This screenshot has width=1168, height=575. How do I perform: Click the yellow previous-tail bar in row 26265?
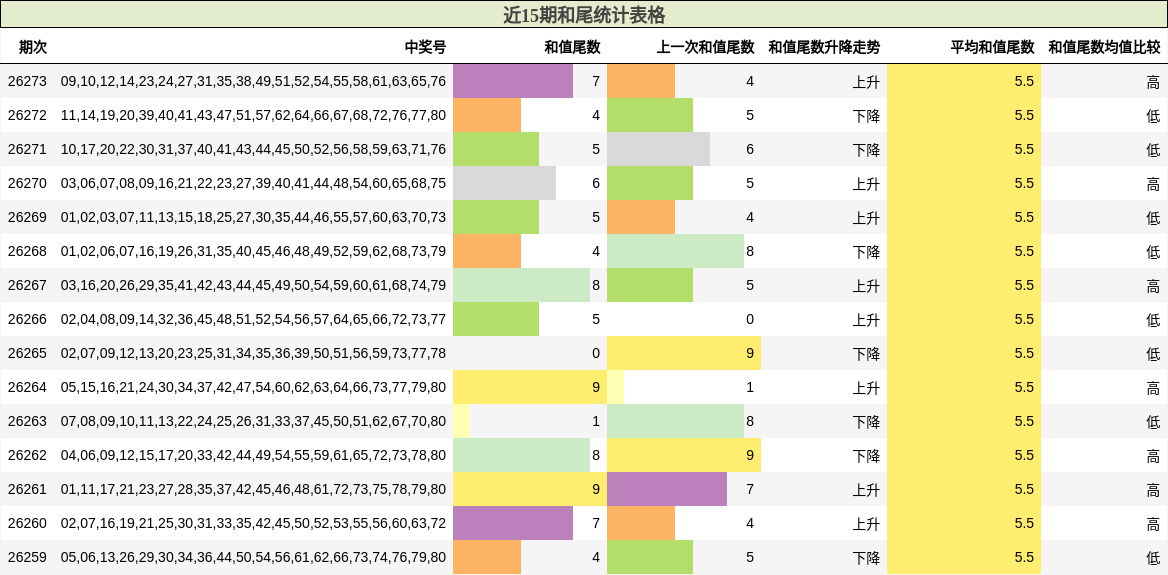click(x=684, y=354)
